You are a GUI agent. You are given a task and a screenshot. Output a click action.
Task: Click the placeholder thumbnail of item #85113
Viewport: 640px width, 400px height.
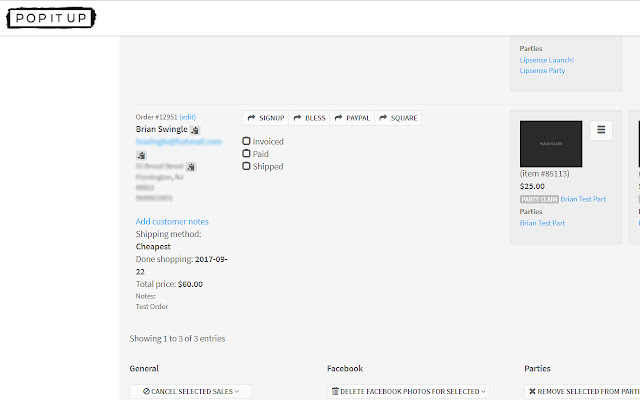pyautogui.click(x=551, y=144)
